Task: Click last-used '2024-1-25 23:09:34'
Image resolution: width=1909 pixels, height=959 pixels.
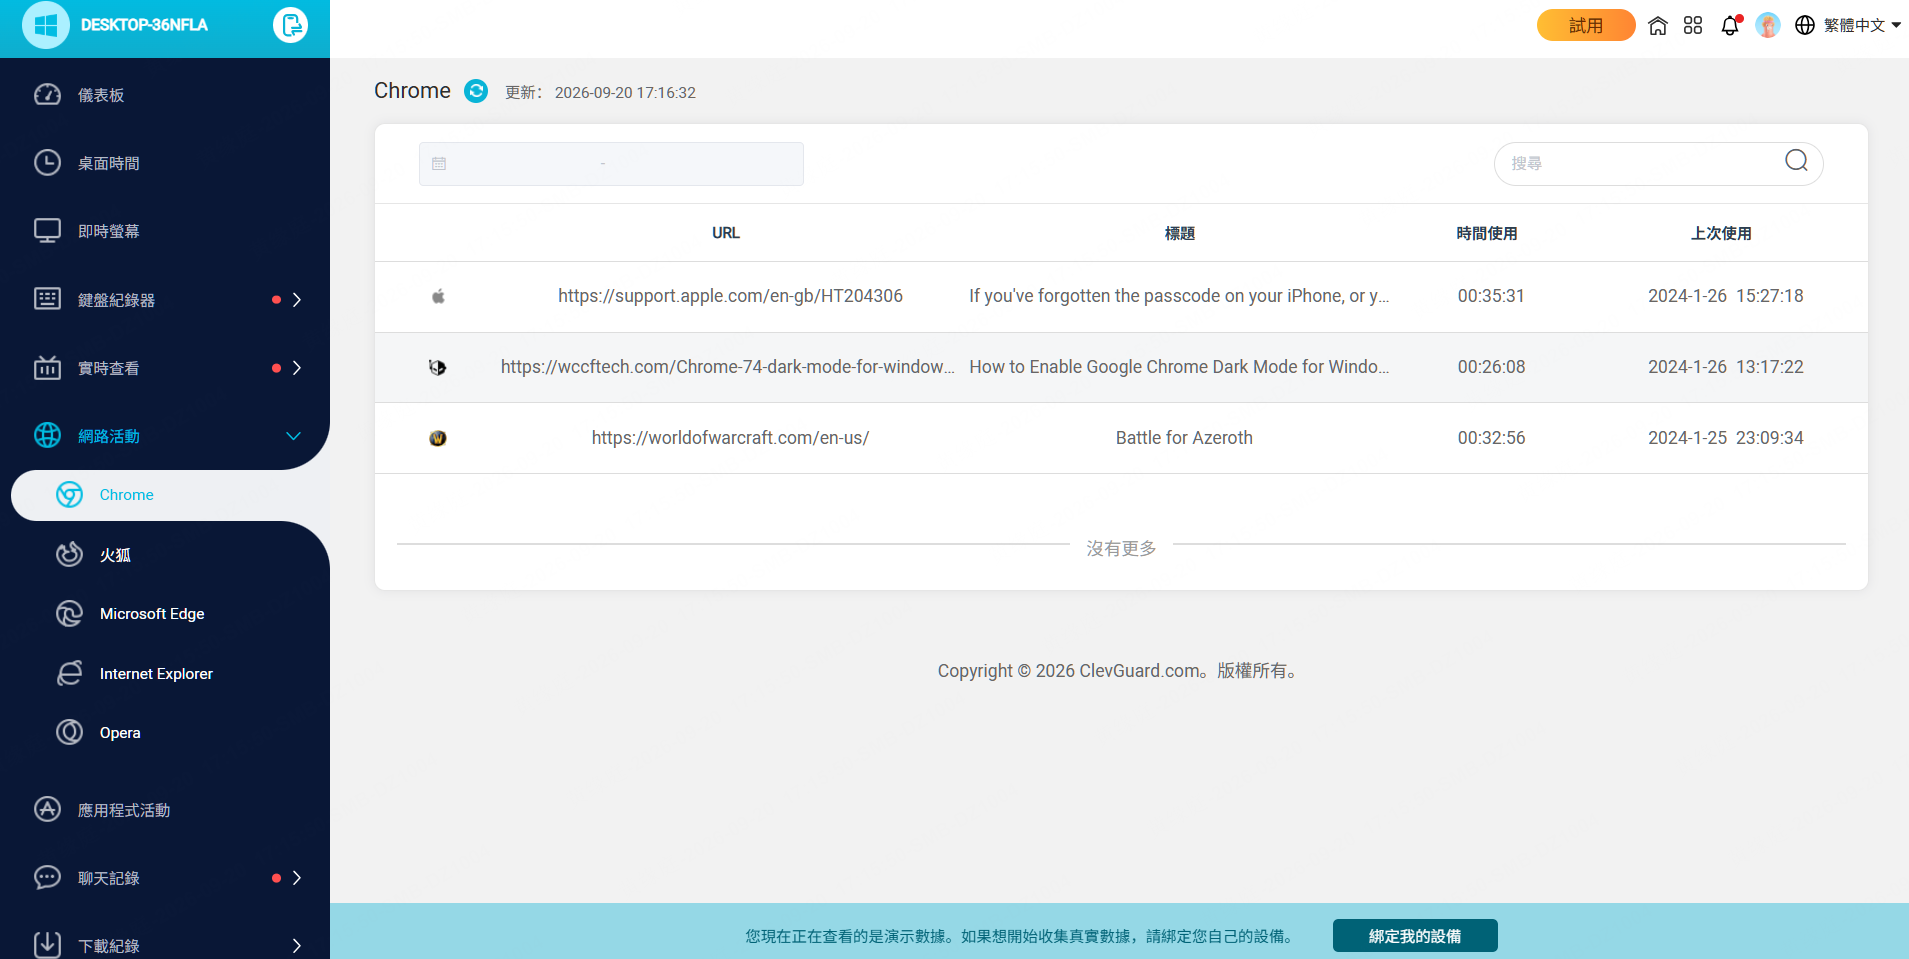Action: click(x=1726, y=438)
